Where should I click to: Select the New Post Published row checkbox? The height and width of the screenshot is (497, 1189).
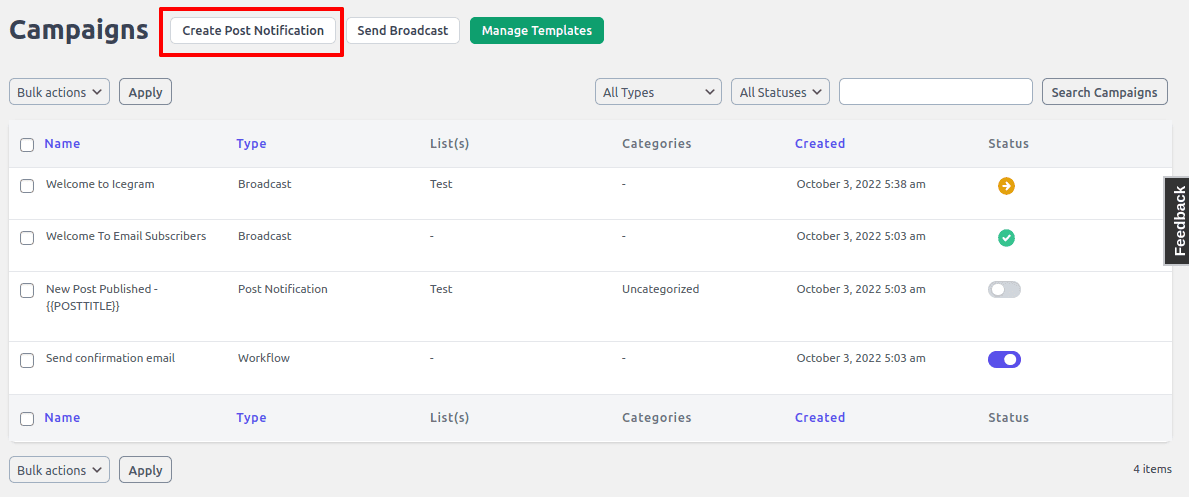click(27, 291)
